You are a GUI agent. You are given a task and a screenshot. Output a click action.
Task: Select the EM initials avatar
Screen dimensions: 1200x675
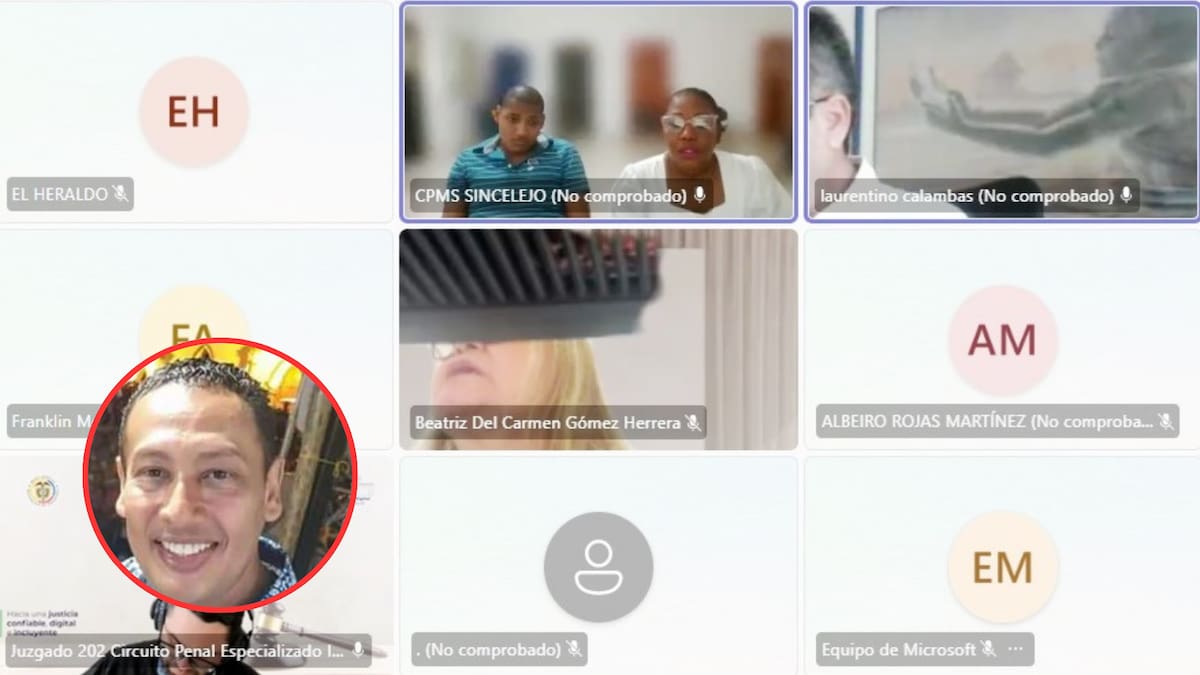click(x=1002, y=568)
